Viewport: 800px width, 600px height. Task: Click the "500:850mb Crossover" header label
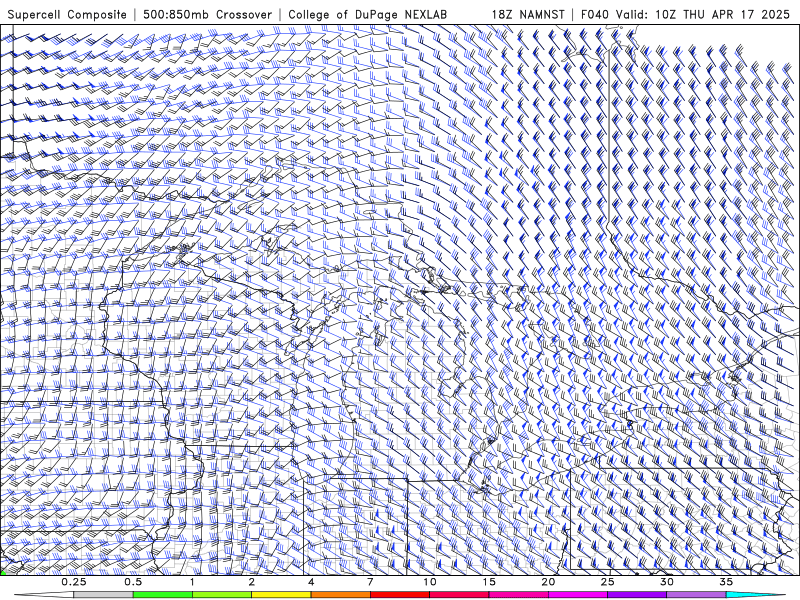click(x=208, y=14)
